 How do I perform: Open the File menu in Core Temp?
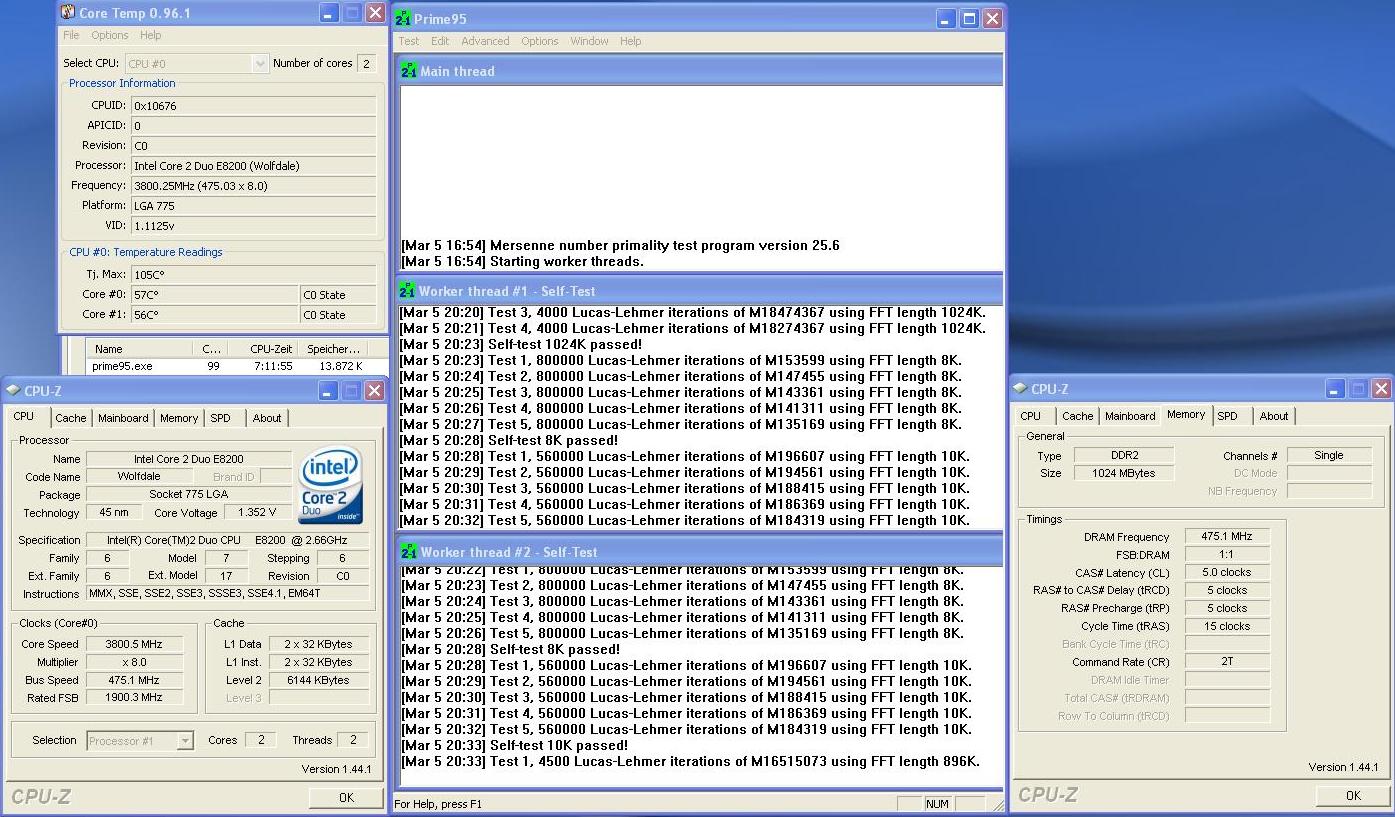[71, 35]
